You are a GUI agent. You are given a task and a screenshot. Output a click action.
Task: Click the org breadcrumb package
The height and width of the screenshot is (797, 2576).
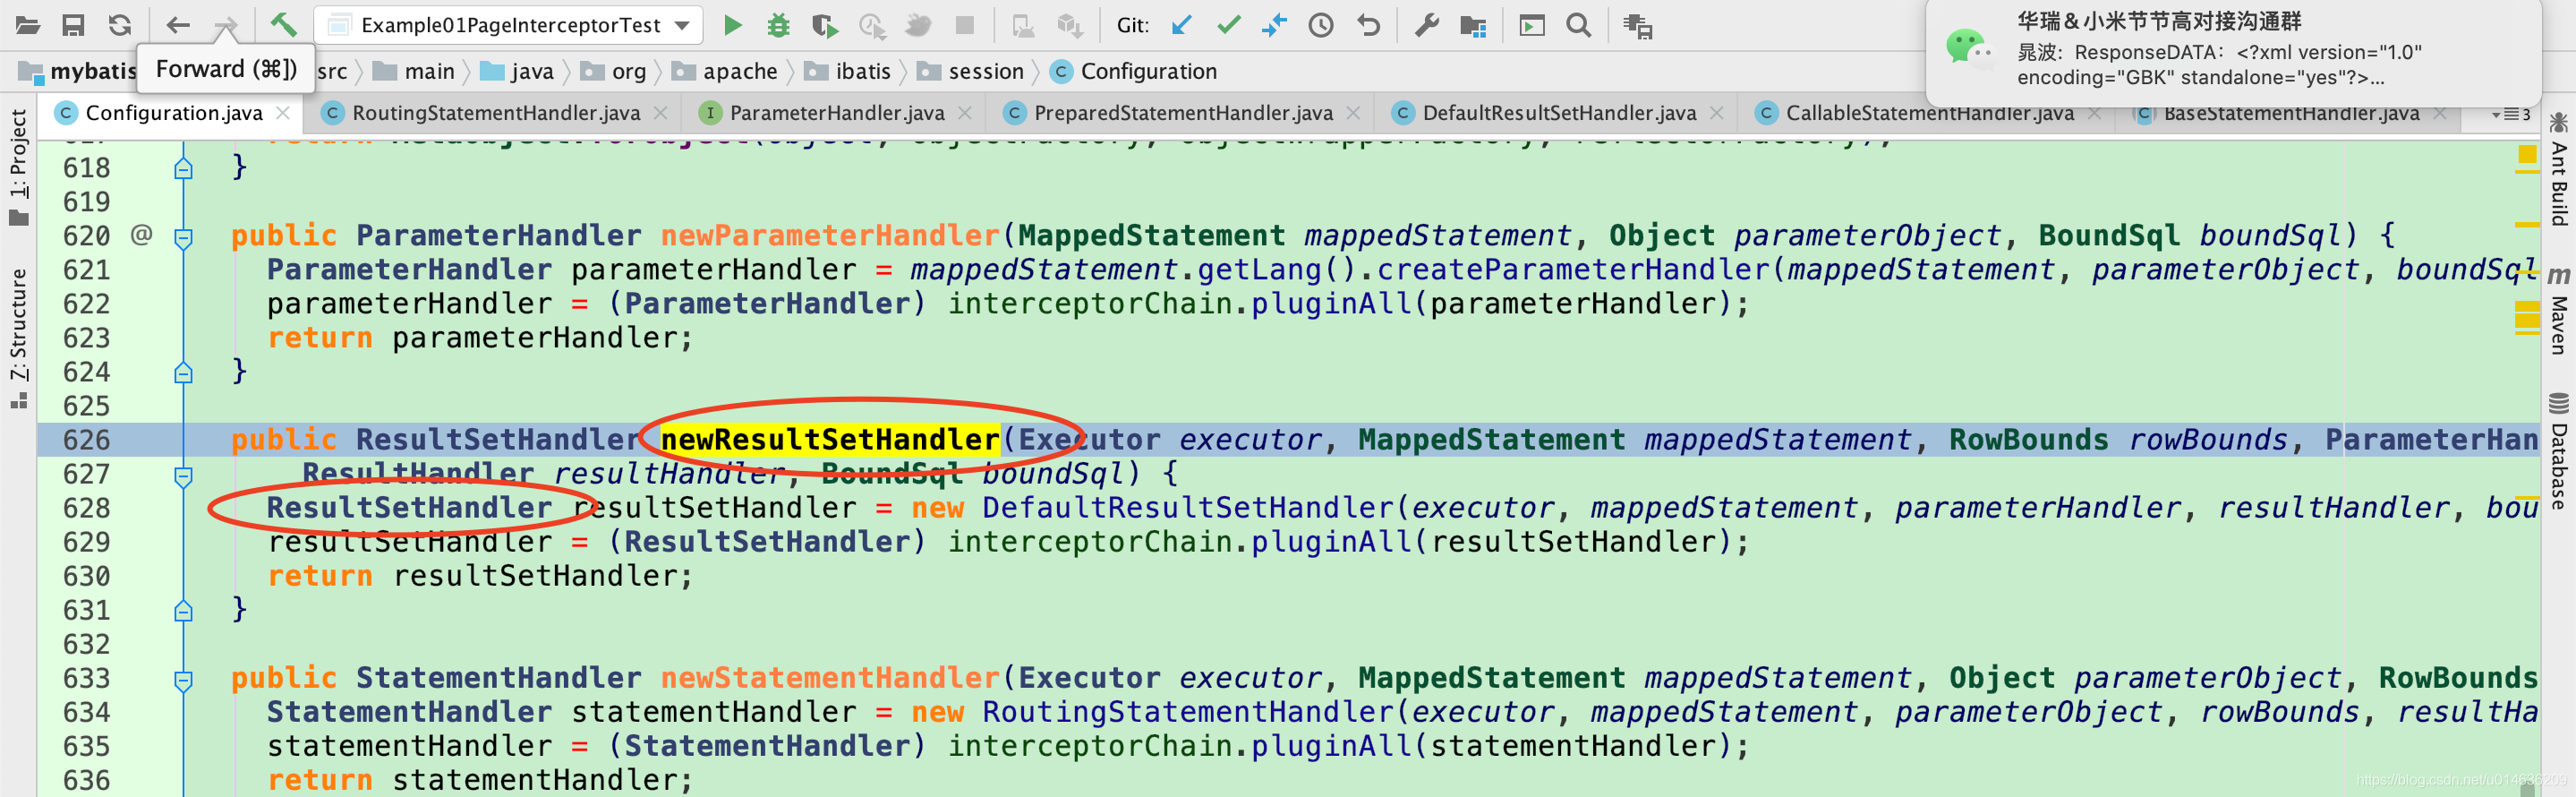[614, 71]
